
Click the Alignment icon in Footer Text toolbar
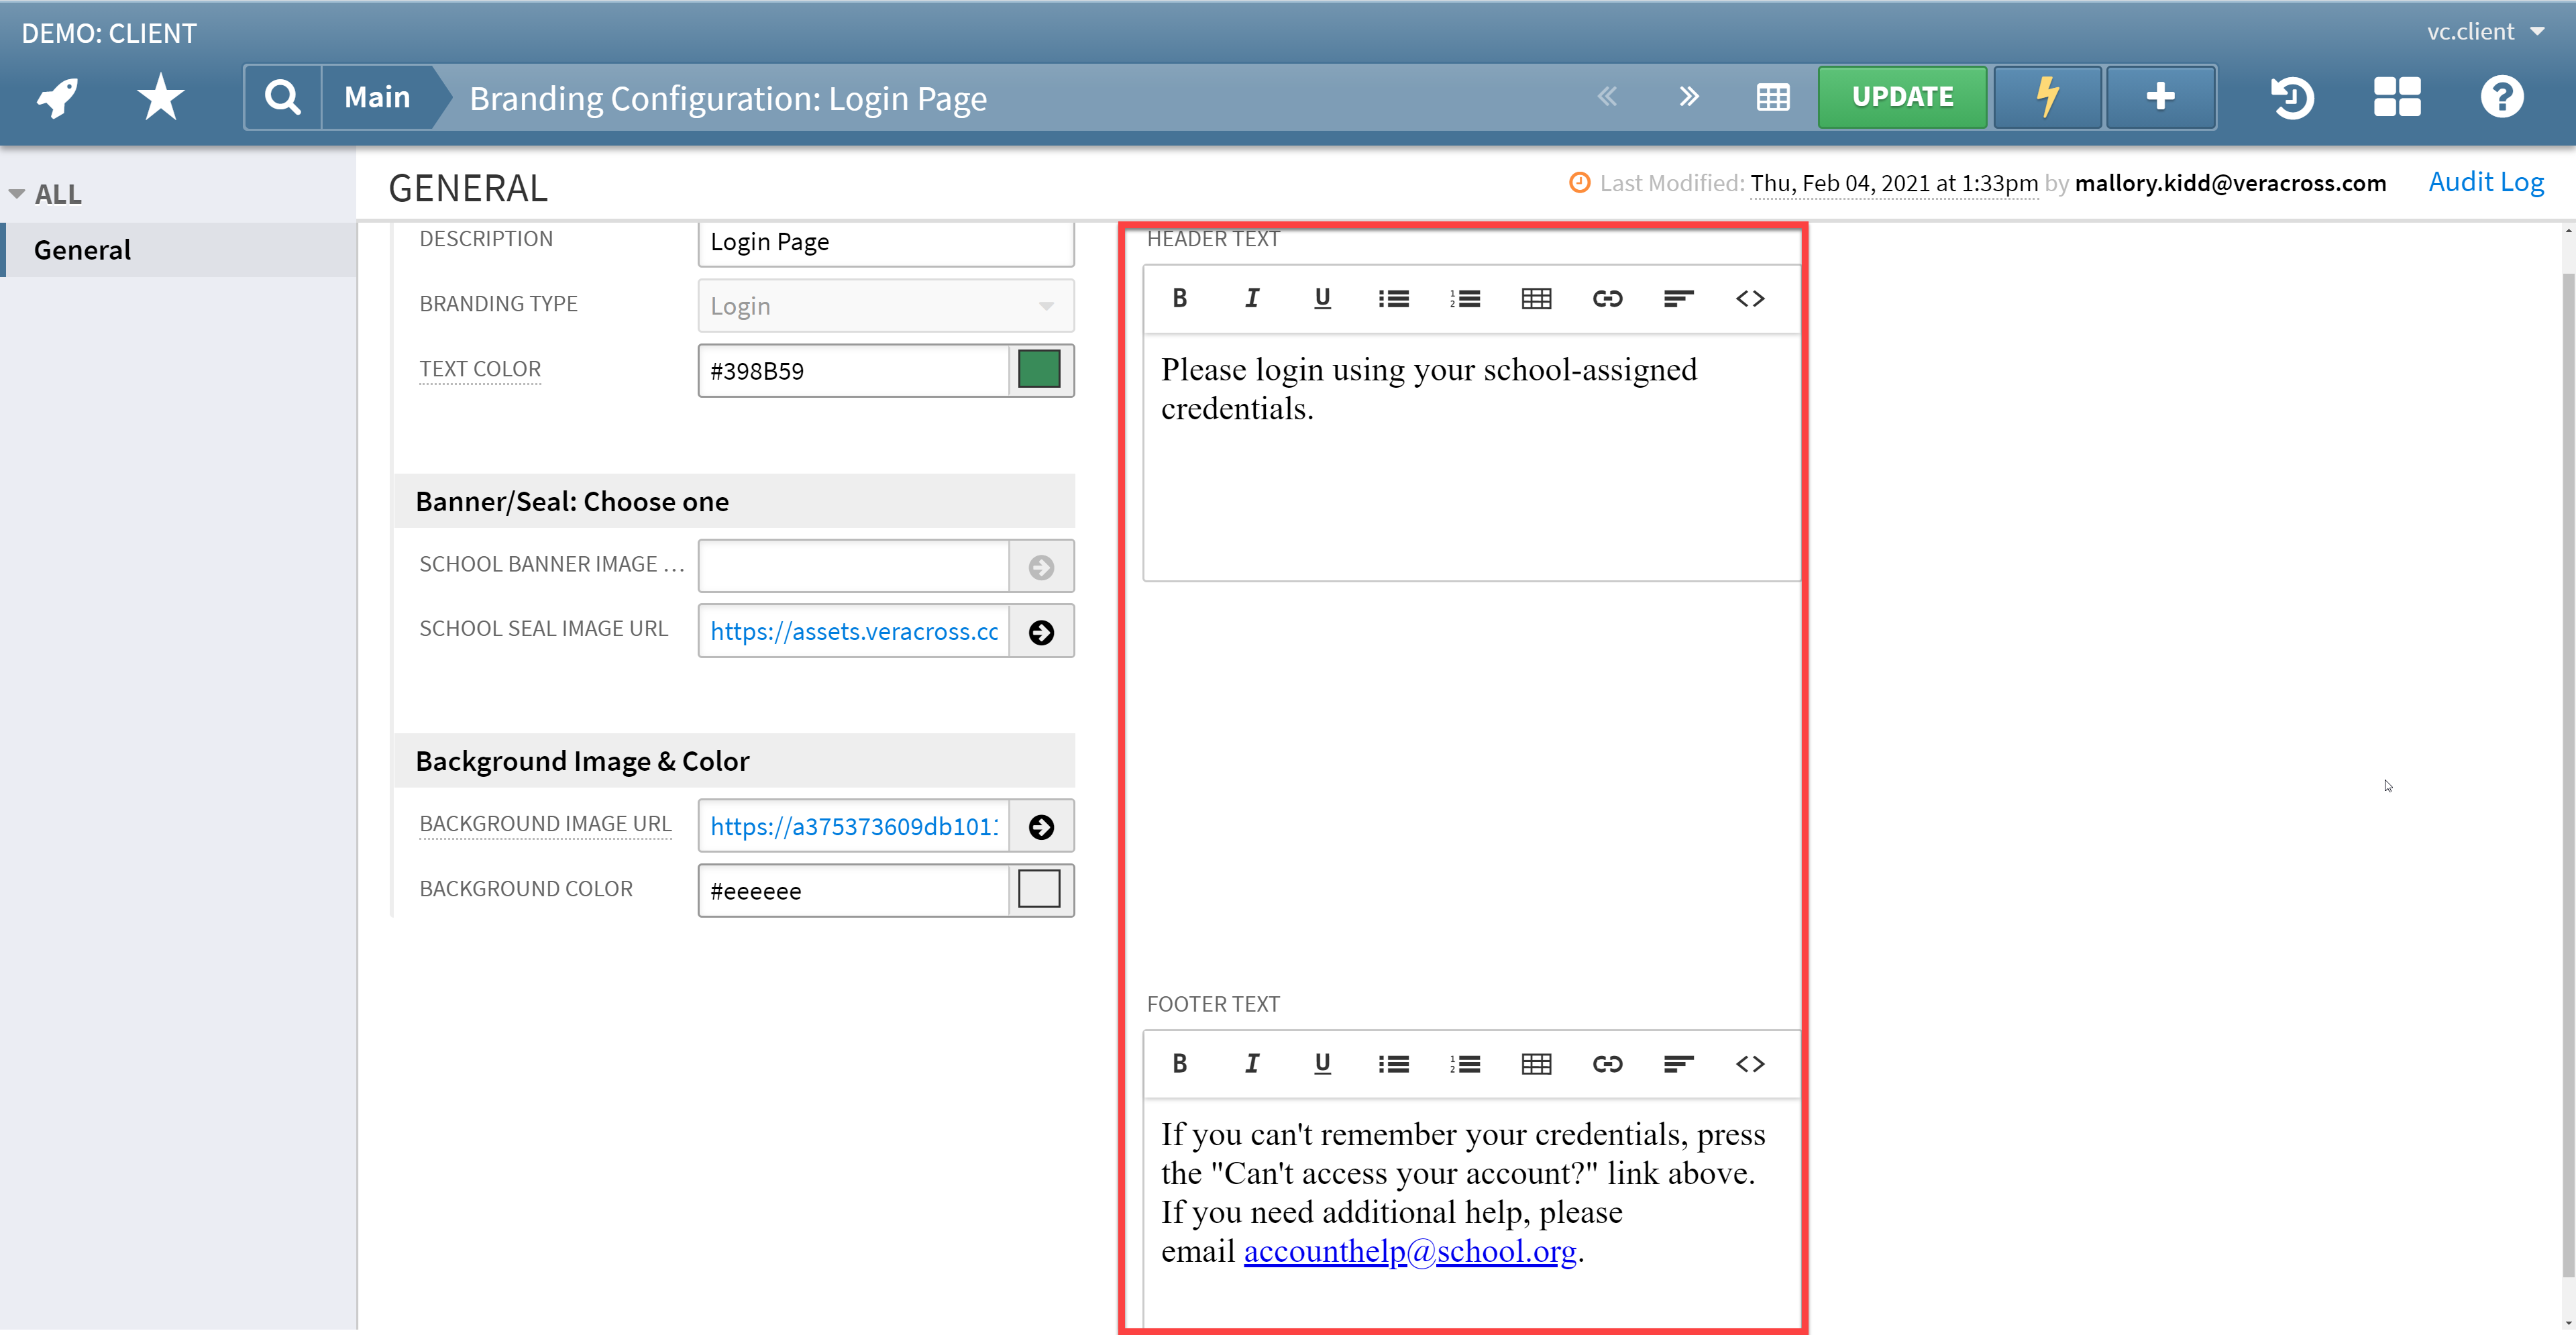pyautogui.click(x=1675, y=1064)
